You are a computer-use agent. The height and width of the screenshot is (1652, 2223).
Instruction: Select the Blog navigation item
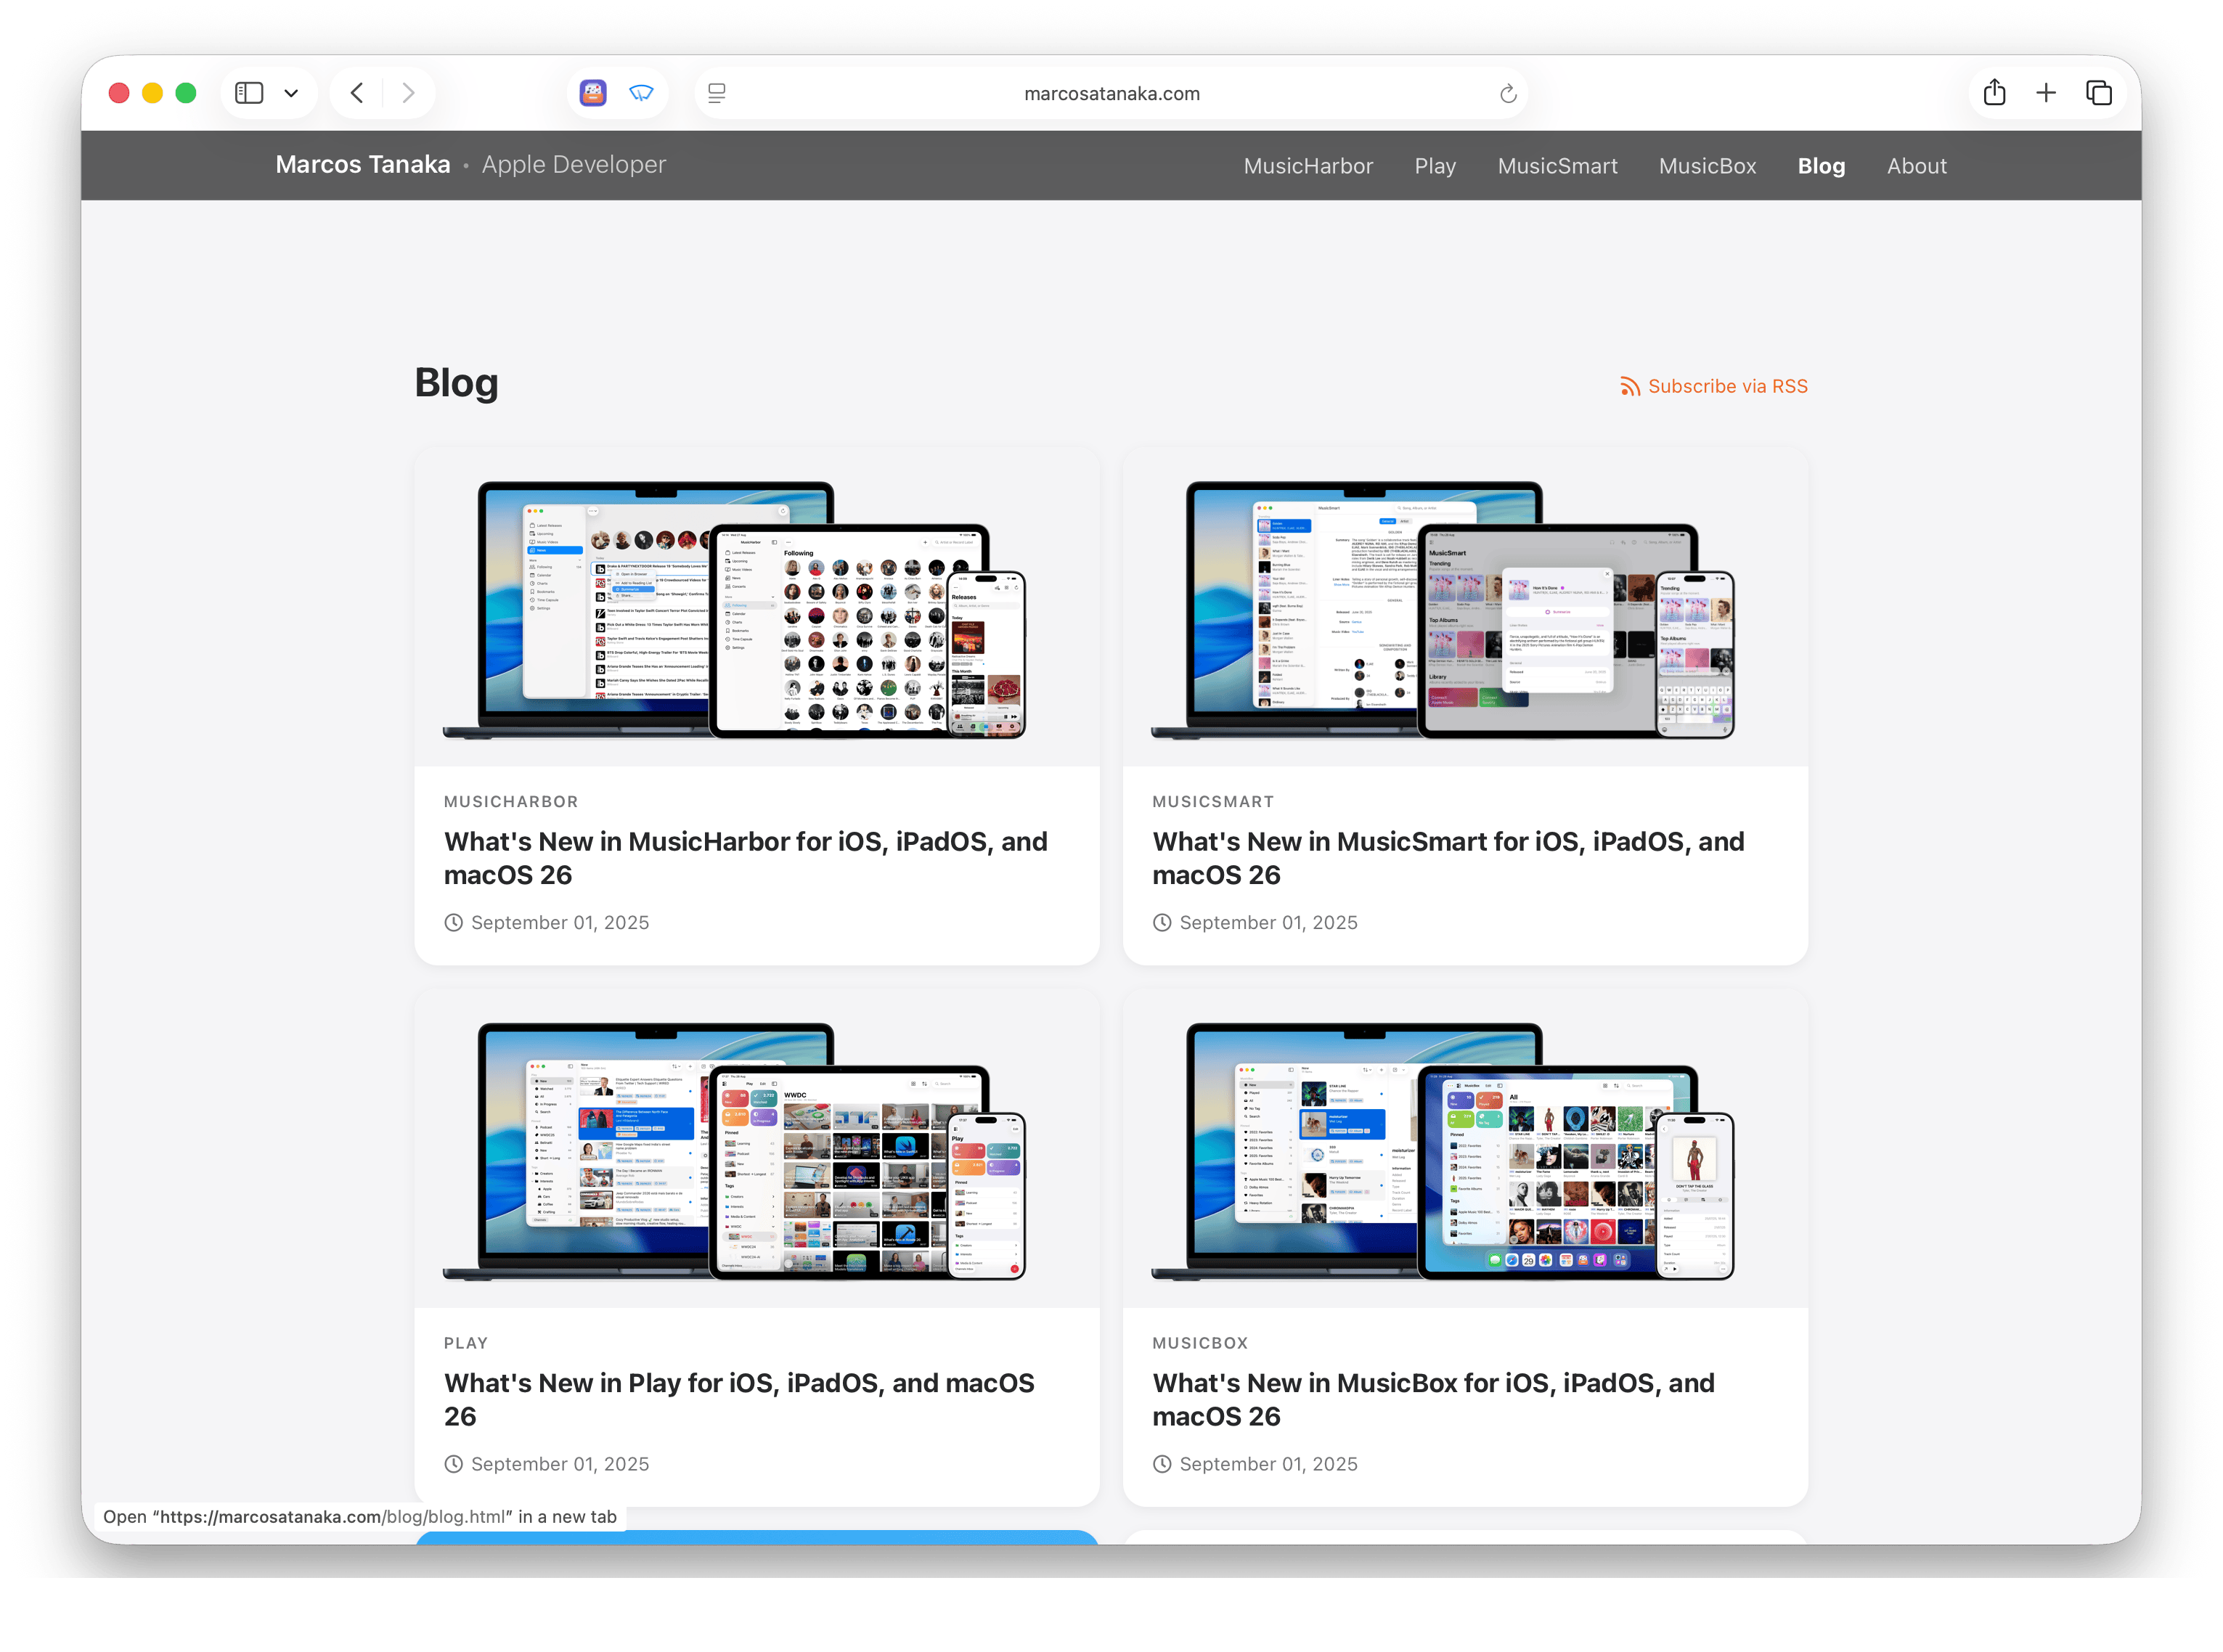(1821, 166)
